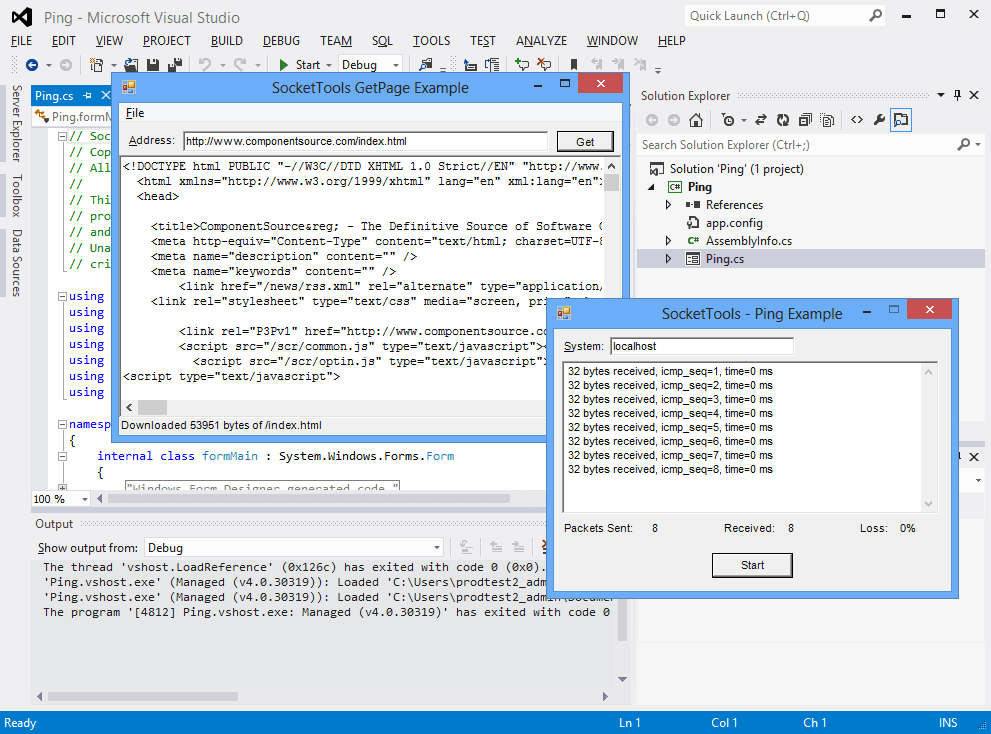Click the Uncomment selection toolbar icon
Screen dimensions: 991x734
pos(544,64)
